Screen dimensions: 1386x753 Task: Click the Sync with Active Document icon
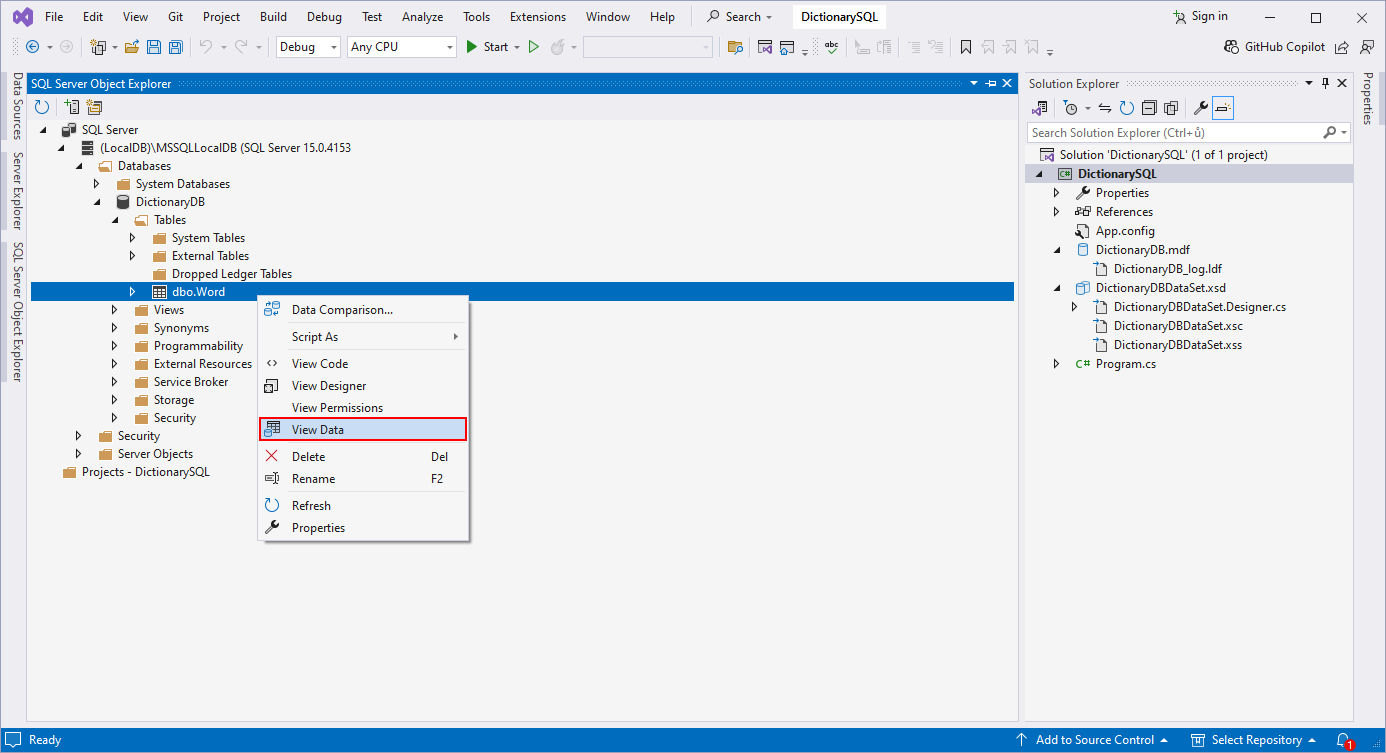1107,108
